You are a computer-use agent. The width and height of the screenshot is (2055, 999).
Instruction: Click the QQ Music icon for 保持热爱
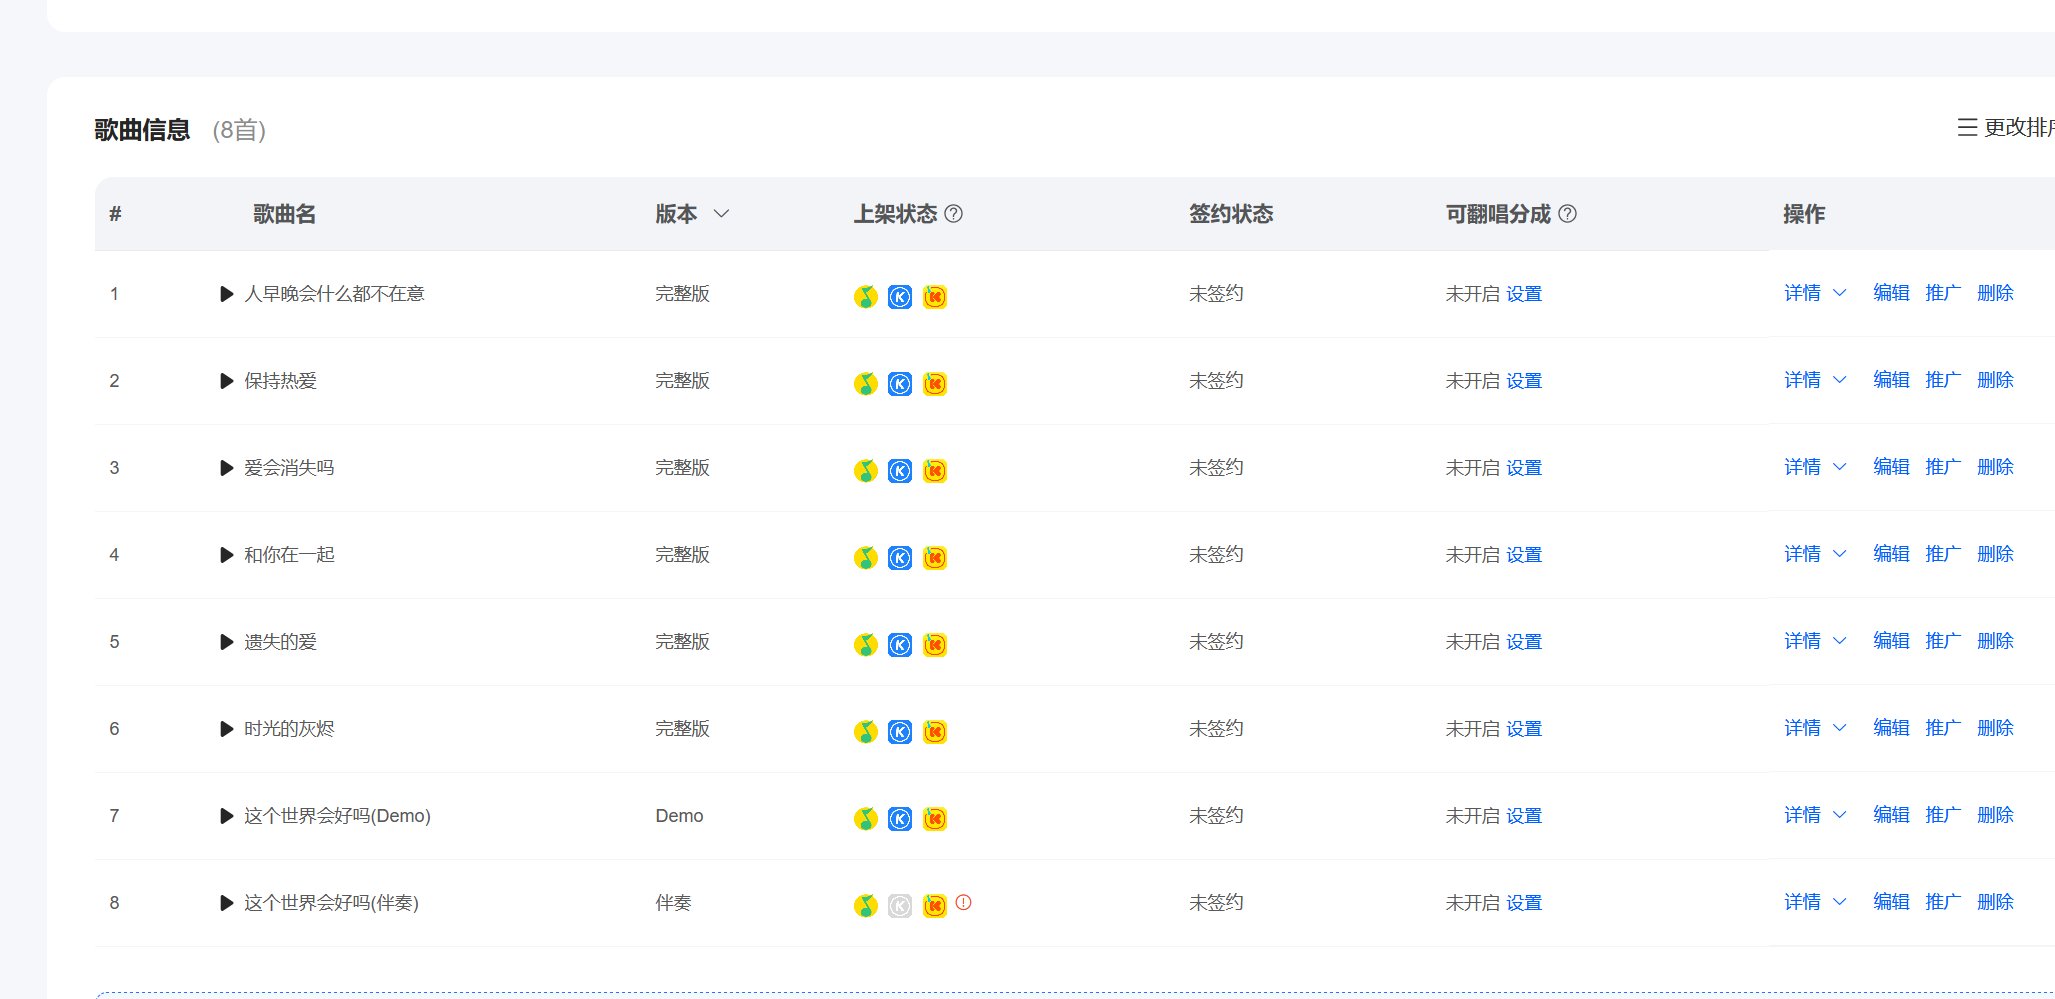point(865,384)
